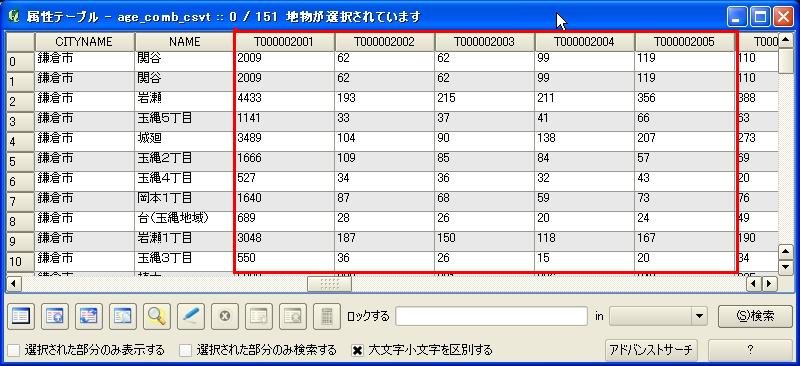Click the horizontal scrollbar right arrow
The image size is (800, 366).
pos(769,283)
